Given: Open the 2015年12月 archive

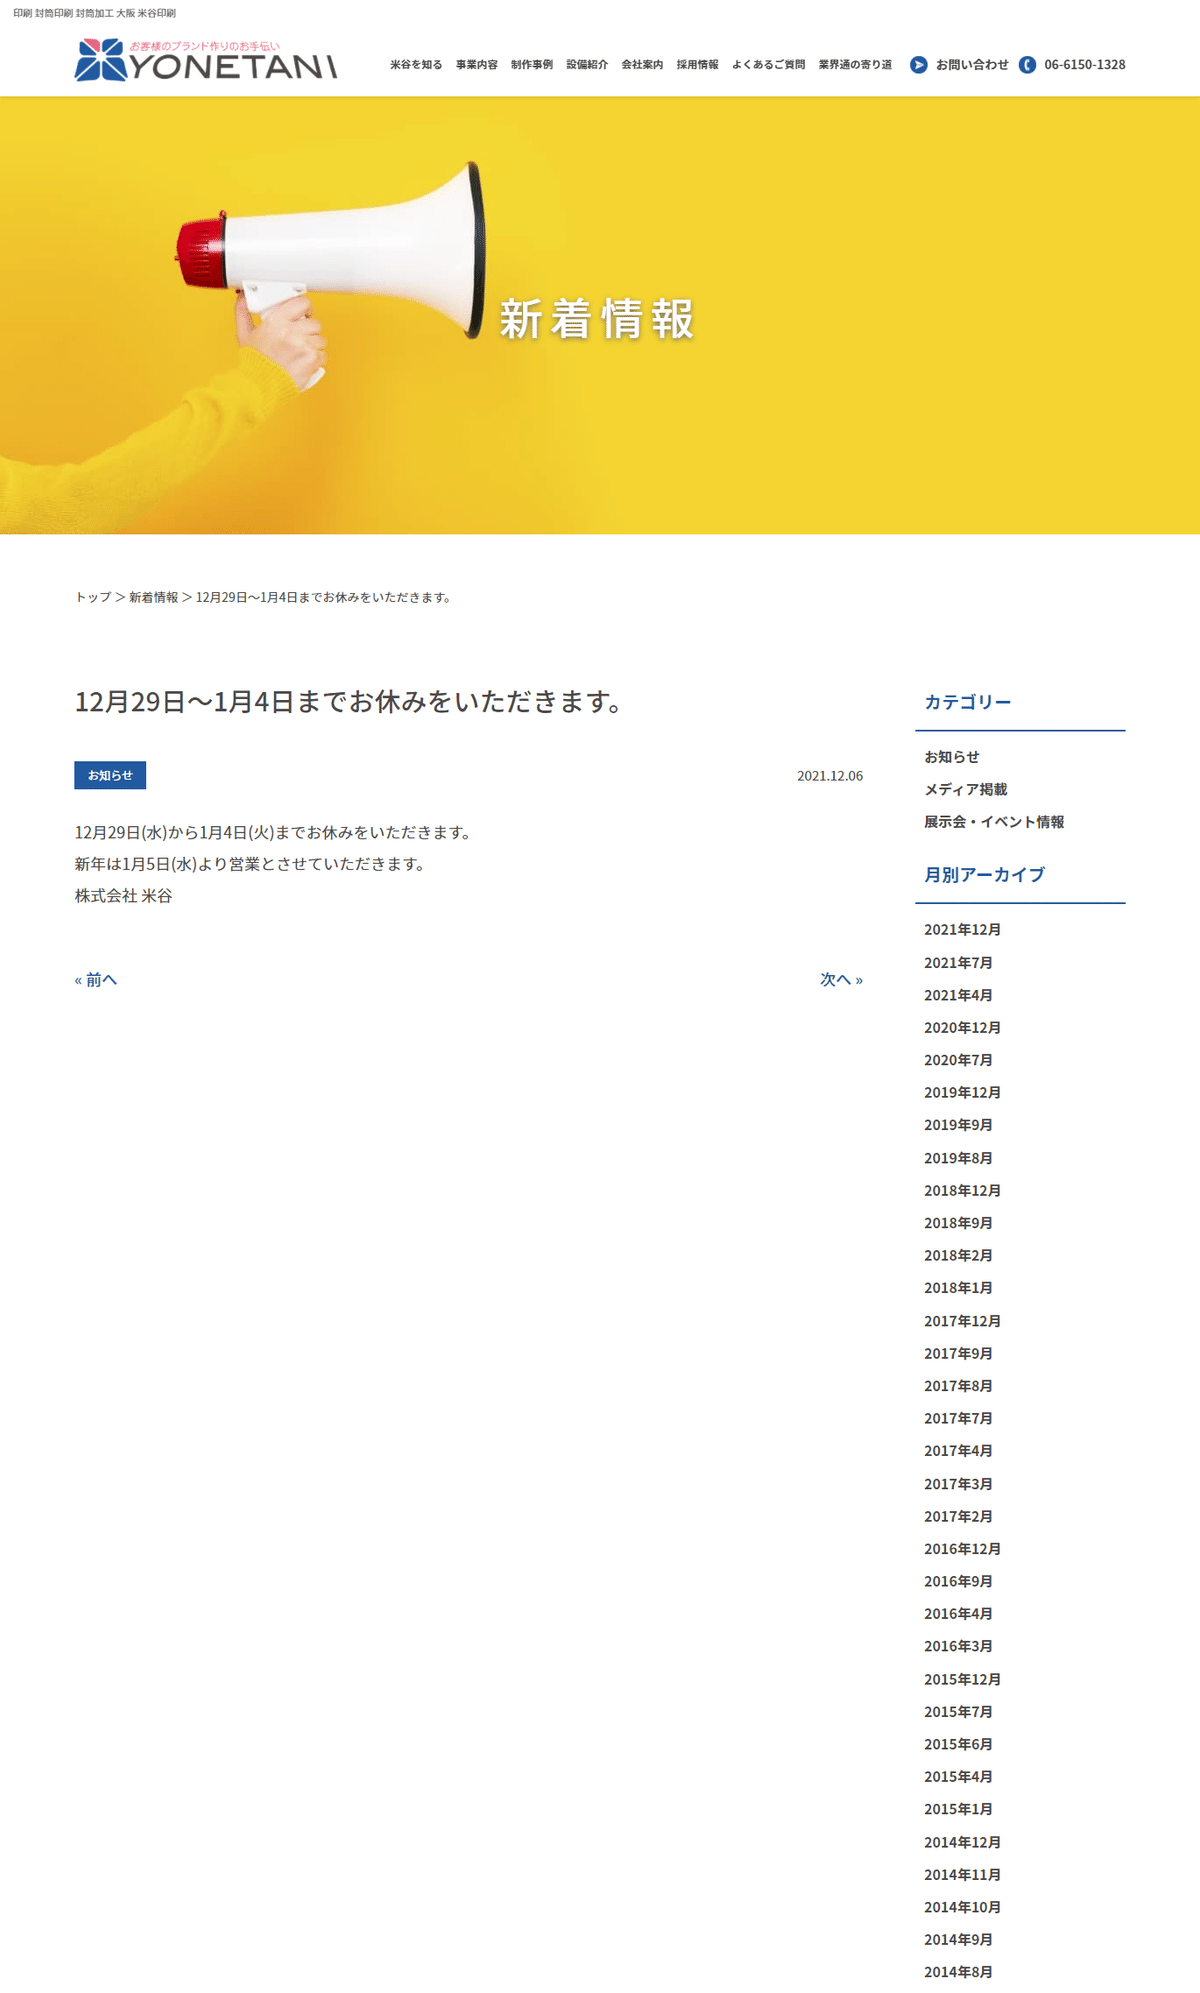Looking at the screenshot, I should [962, 1680].
